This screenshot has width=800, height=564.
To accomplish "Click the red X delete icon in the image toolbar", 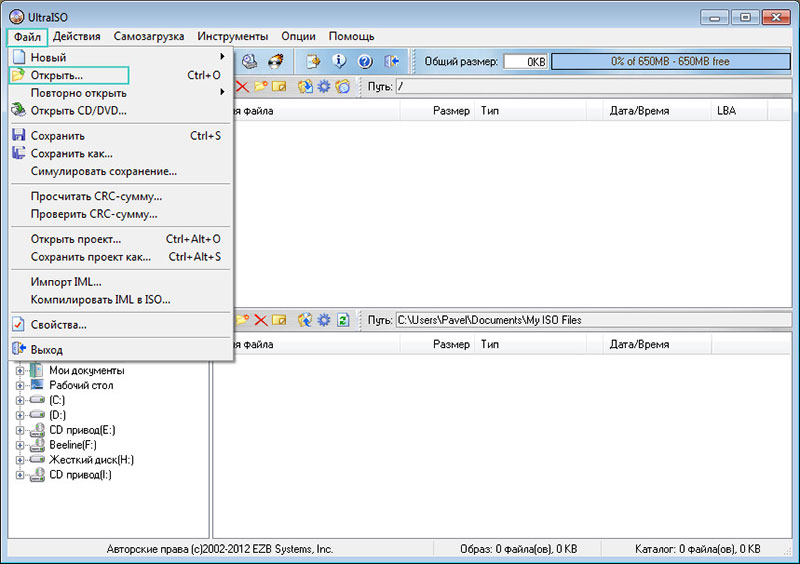I will tap(242, 87).
